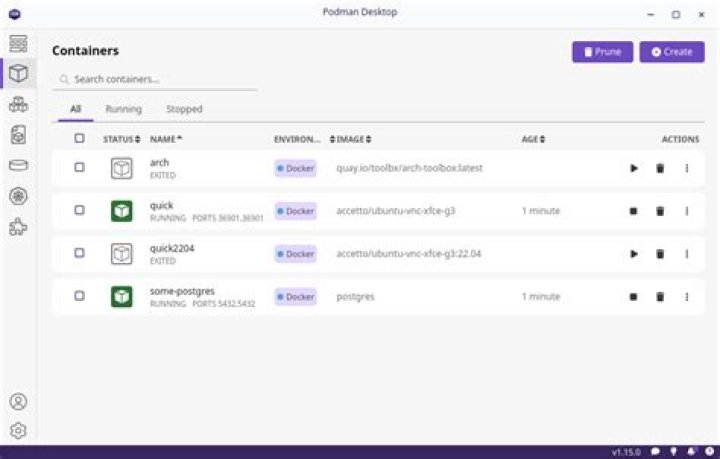720x459 pixels.
Task: Click the Prune button
Action: click(x=602, y=52)
